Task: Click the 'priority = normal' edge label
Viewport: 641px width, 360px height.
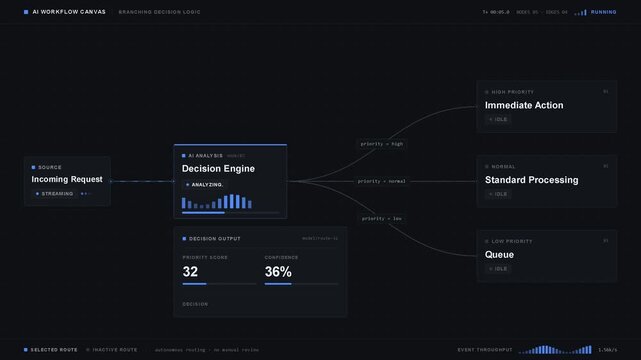Action: click(x=381, y=181)
